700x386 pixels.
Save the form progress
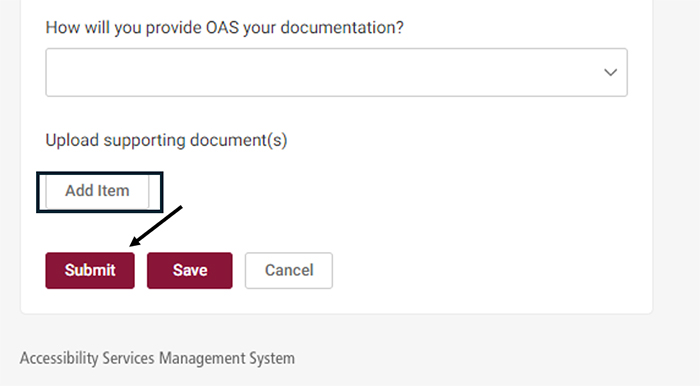click(190, 270)
